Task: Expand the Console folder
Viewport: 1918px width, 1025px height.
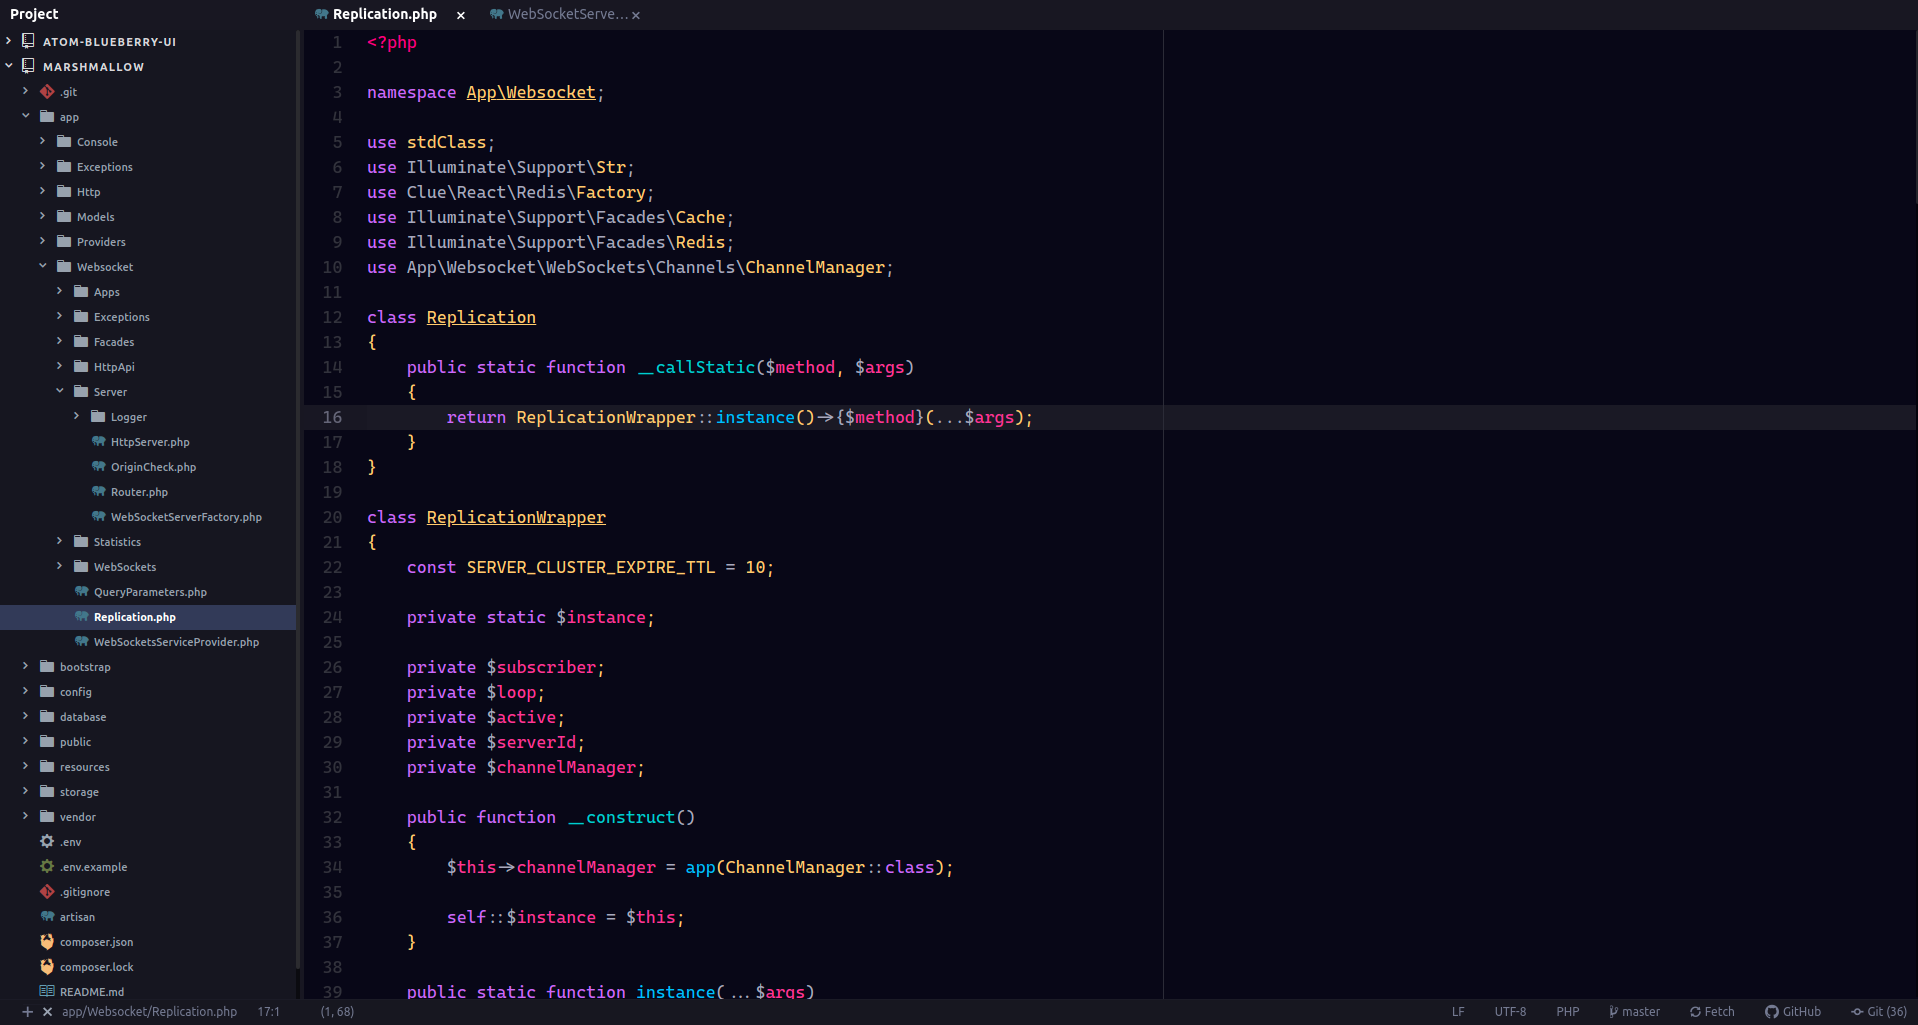Action: tap(43, 141)
